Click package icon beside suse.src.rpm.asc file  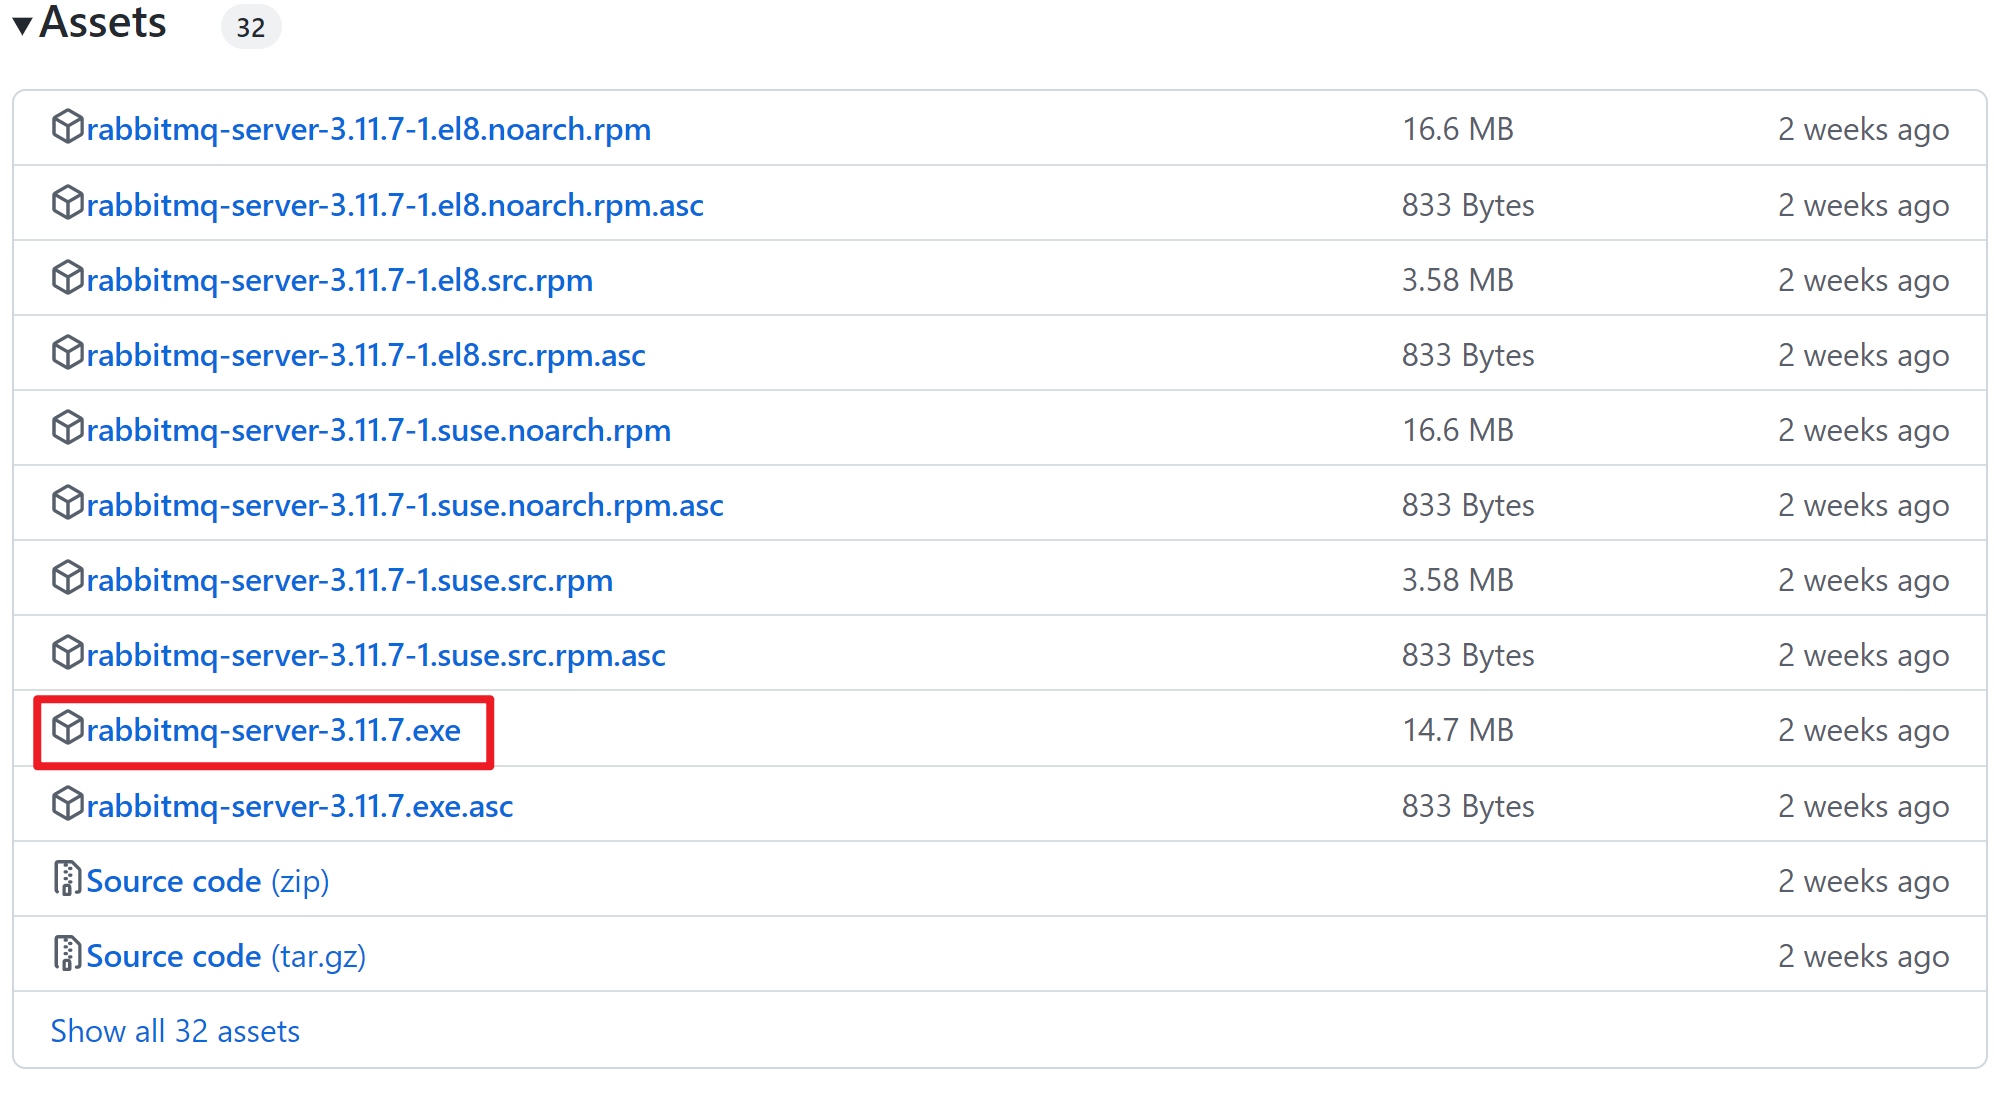coord(67,653)
